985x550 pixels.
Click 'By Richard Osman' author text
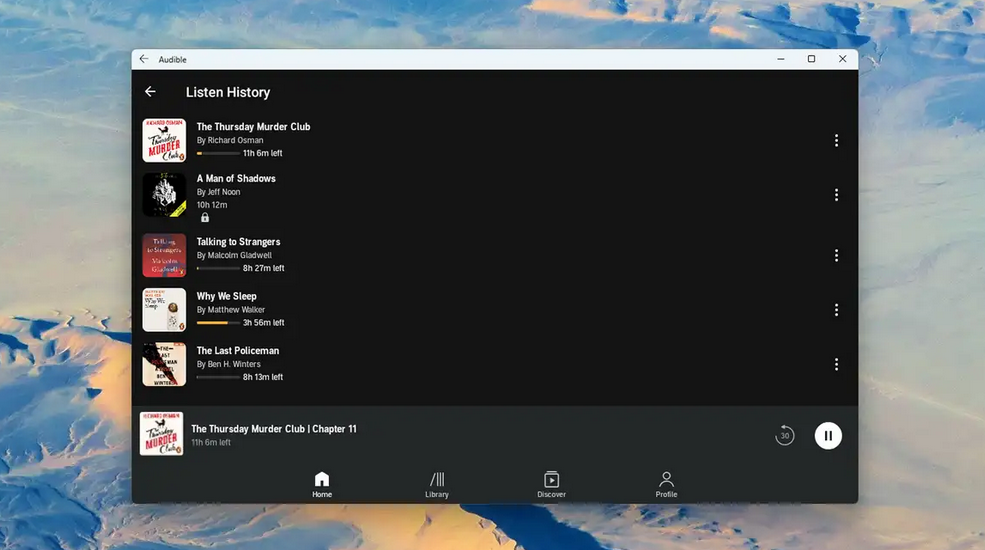tap(230, 141)
